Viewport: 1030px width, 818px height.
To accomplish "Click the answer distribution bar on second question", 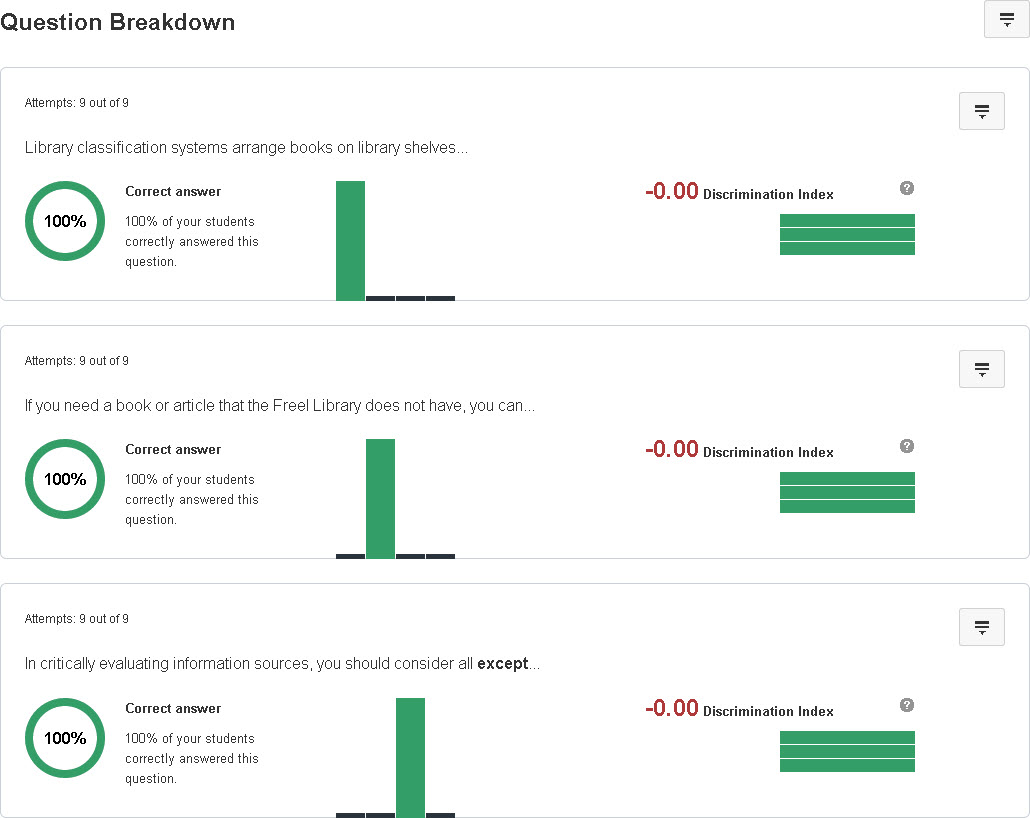I will click(x=380, y=498).
